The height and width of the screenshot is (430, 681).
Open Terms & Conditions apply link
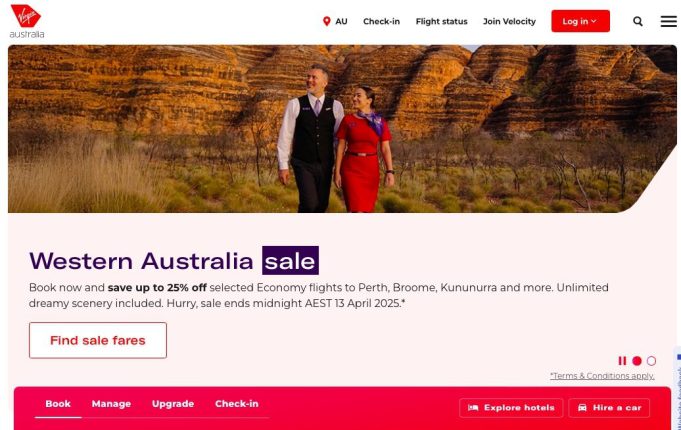click(602, 376)
